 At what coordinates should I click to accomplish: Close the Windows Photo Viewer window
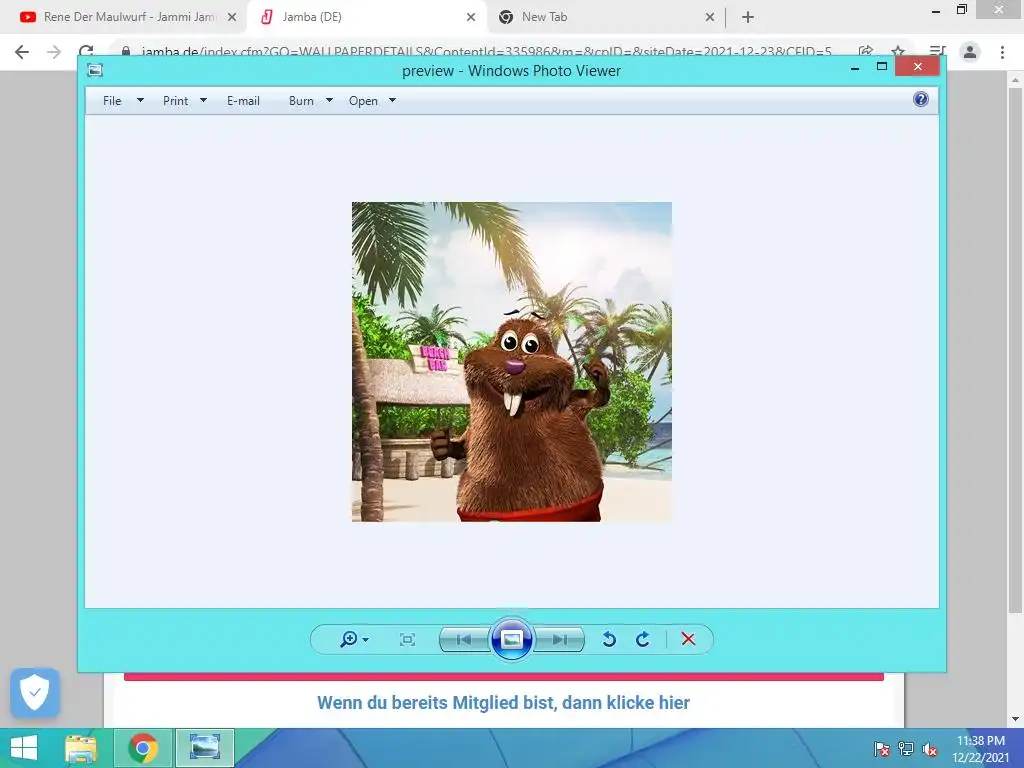coord(918,67)
